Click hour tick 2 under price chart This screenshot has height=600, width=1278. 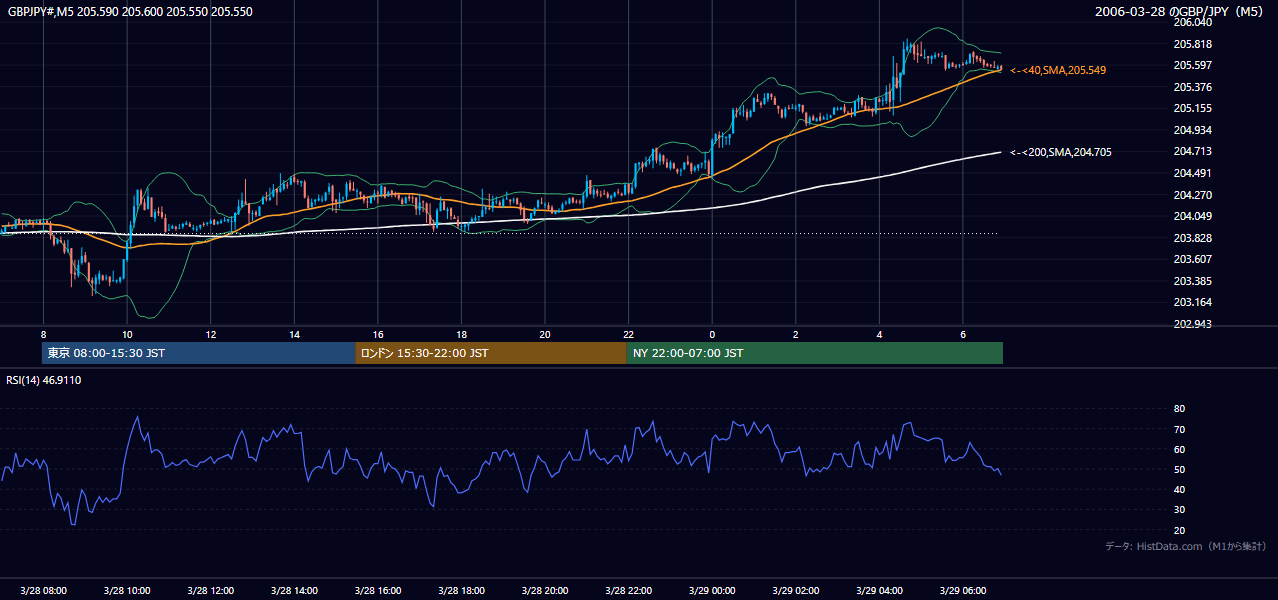coord(796,334)
